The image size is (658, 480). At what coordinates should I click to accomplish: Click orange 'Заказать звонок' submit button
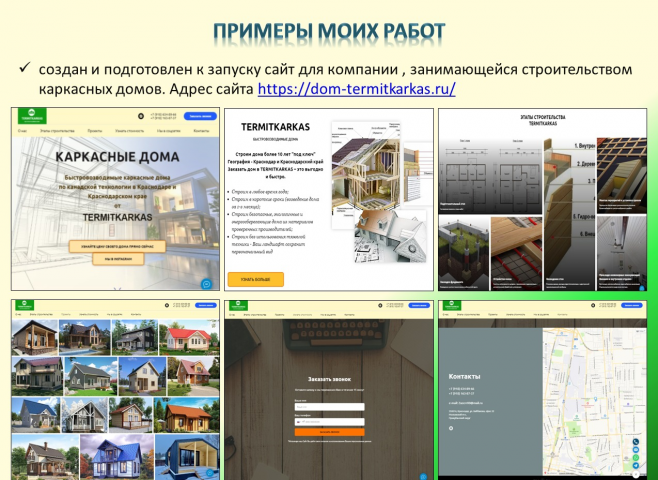(329, 432)
